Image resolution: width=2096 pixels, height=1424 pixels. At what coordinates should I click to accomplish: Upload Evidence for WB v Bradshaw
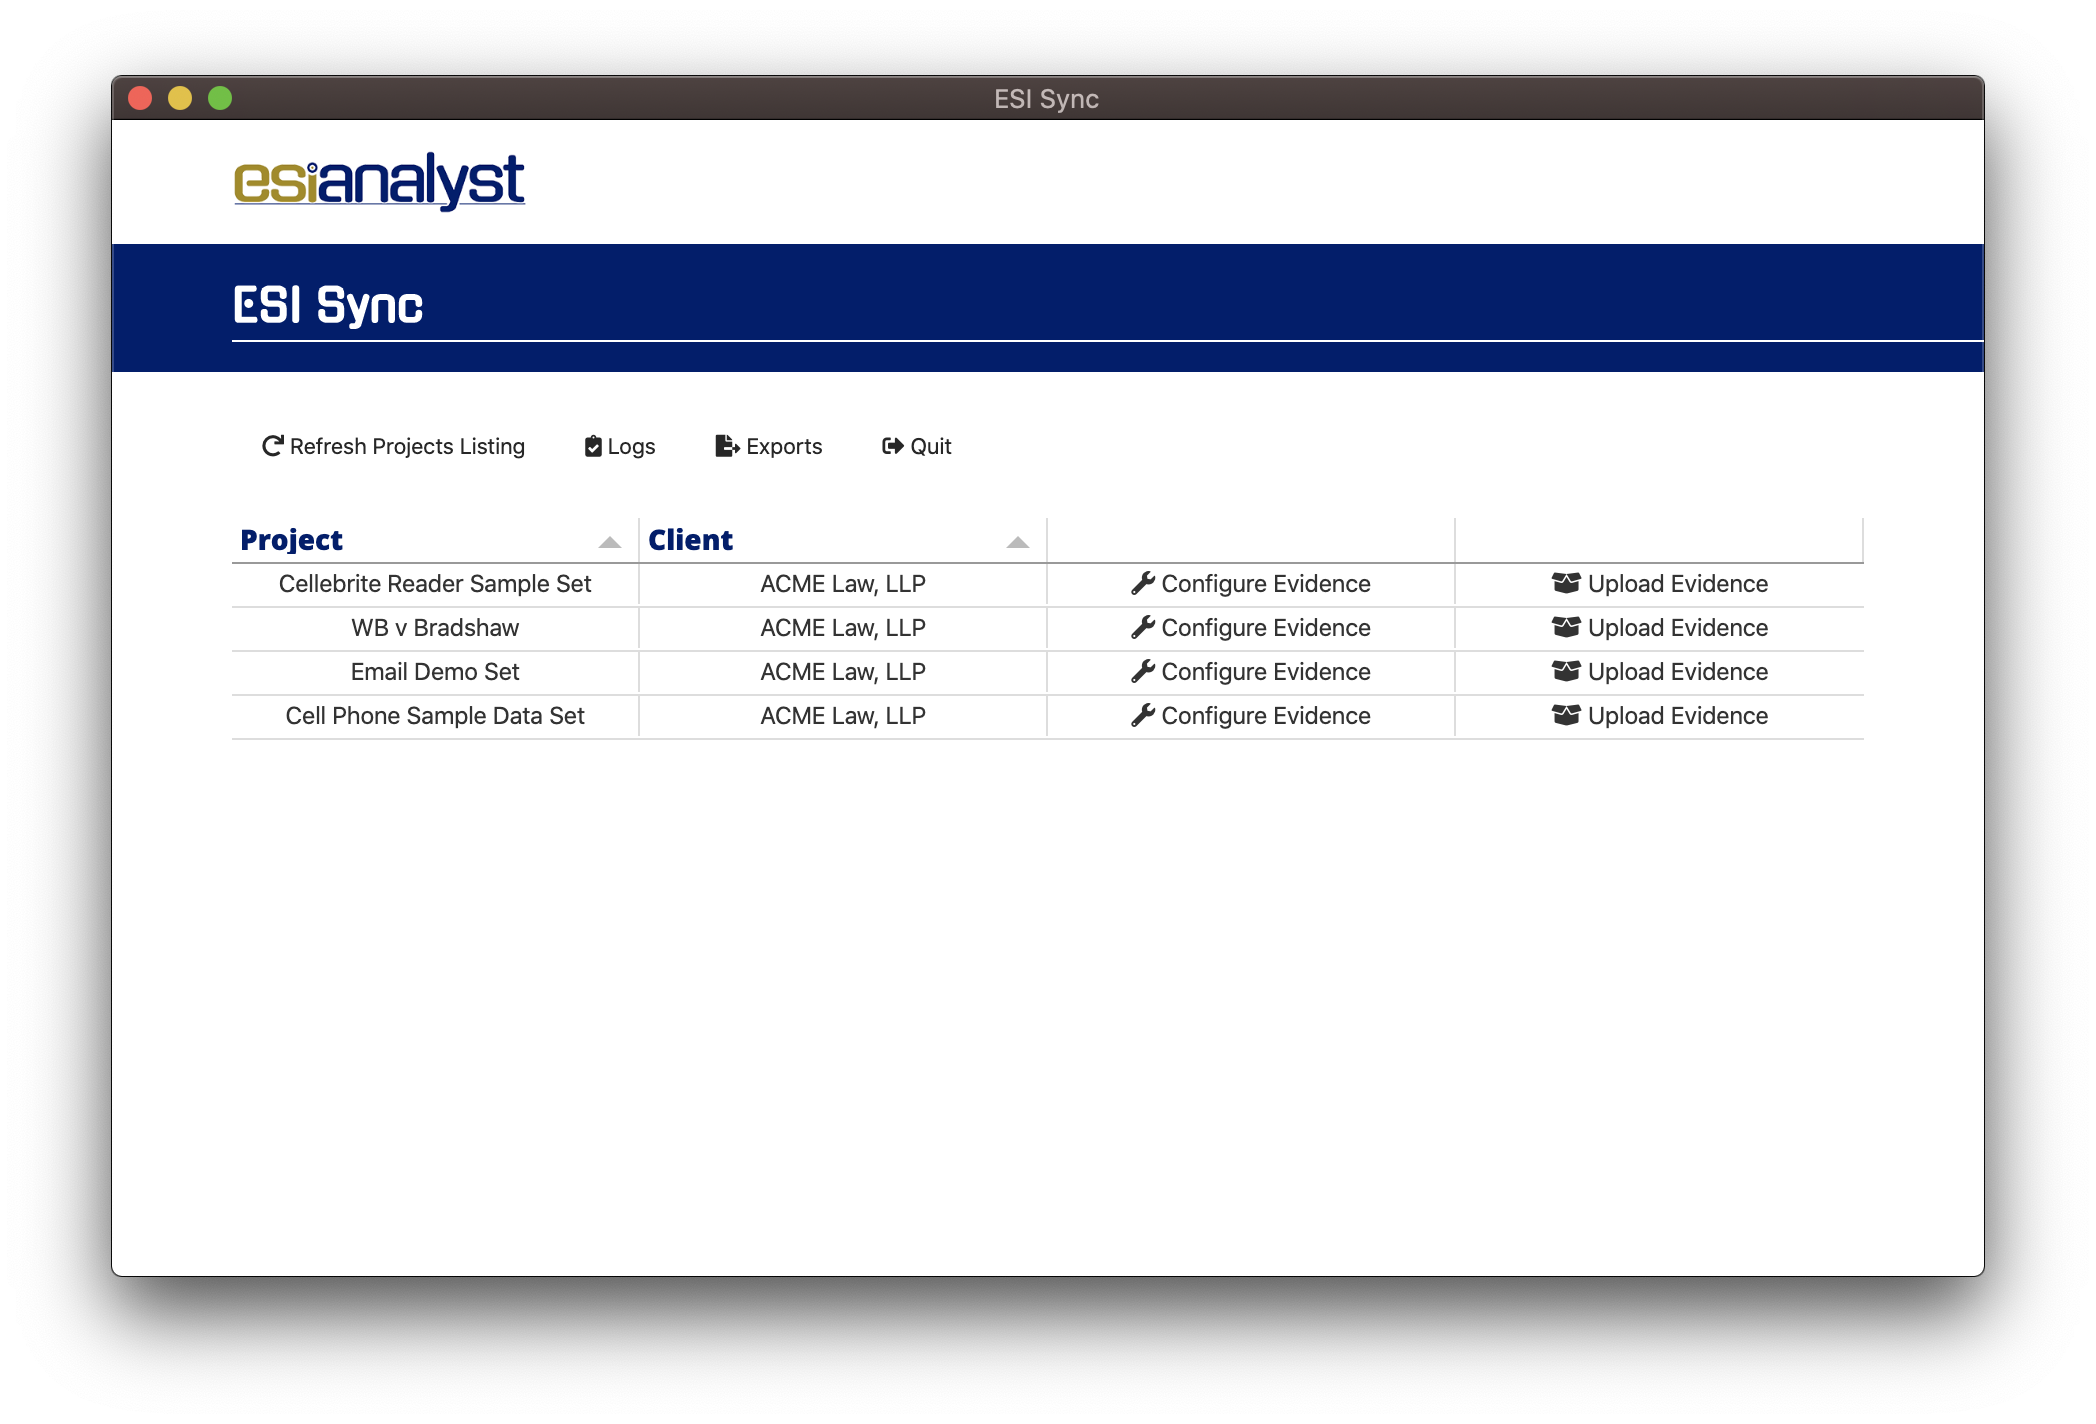(x=1660, y=628)
